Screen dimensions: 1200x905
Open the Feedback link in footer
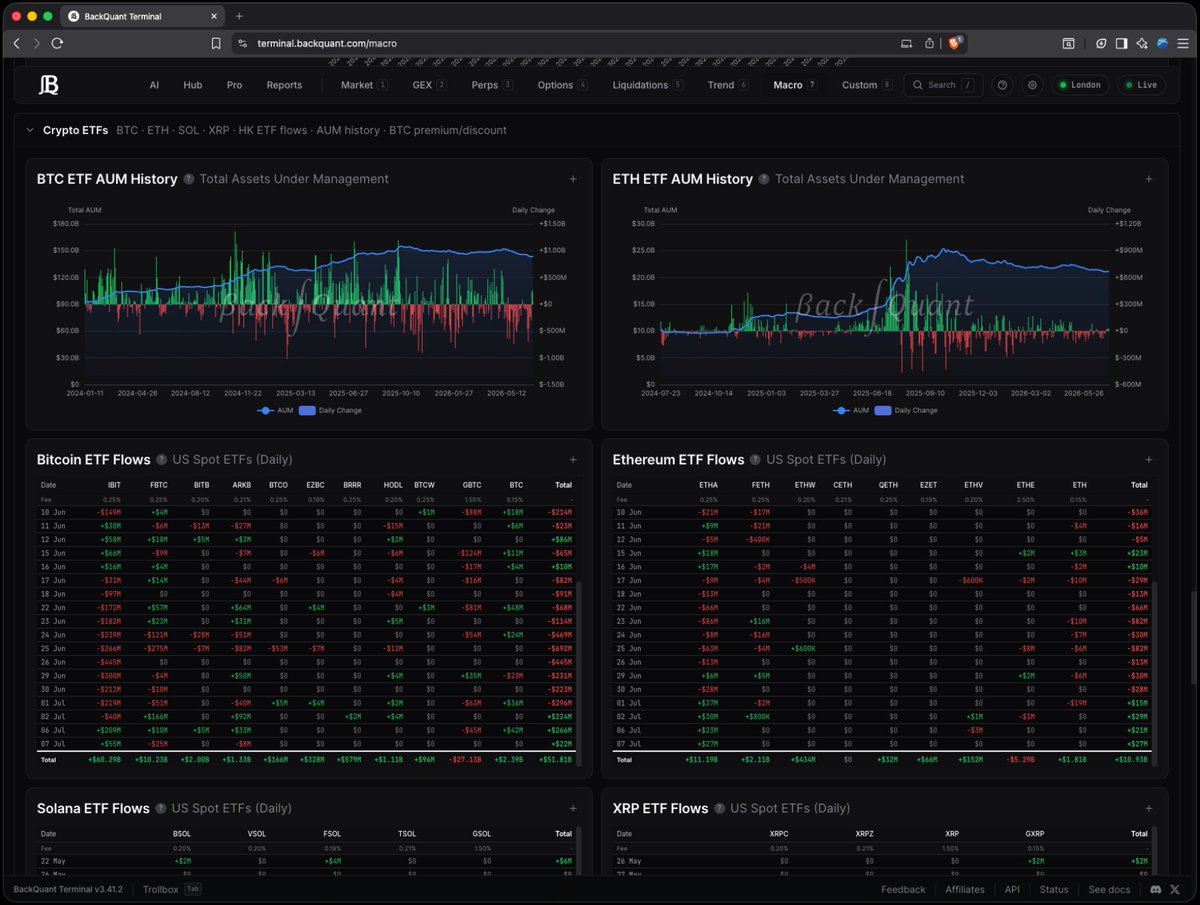pos(903,889)
